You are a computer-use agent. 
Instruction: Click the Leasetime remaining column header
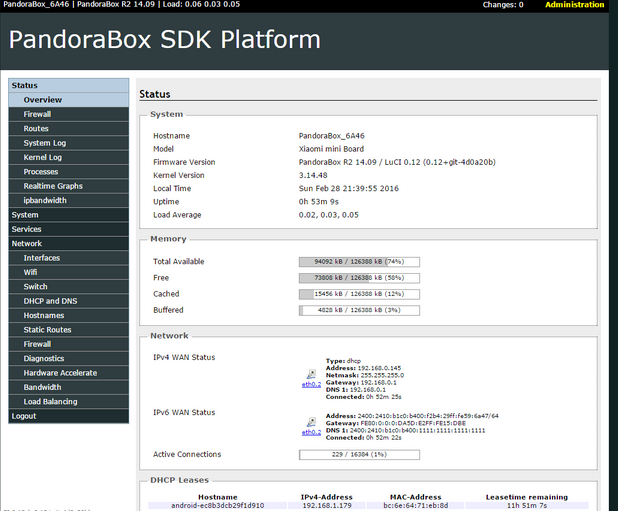coord(527,497)
